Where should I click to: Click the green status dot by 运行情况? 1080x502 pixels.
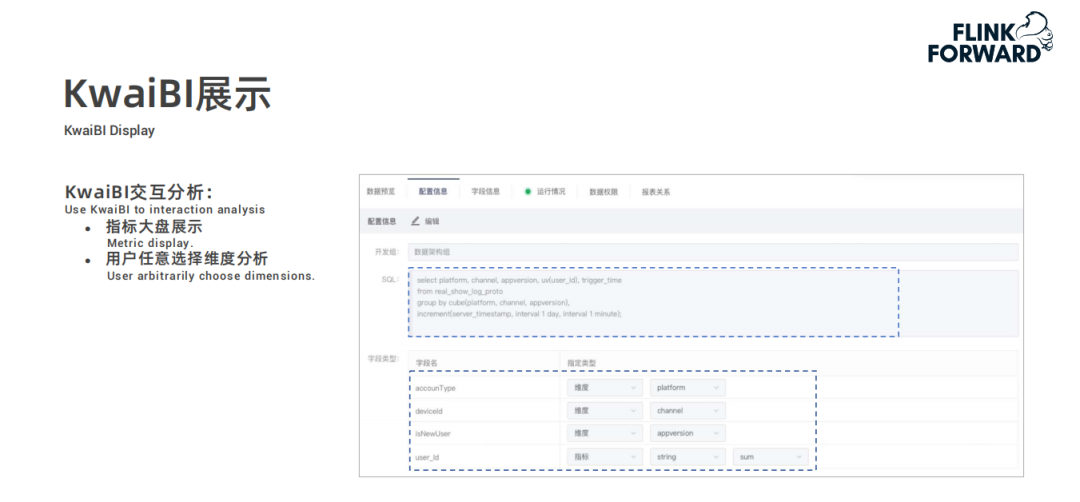tap(528, 191)
